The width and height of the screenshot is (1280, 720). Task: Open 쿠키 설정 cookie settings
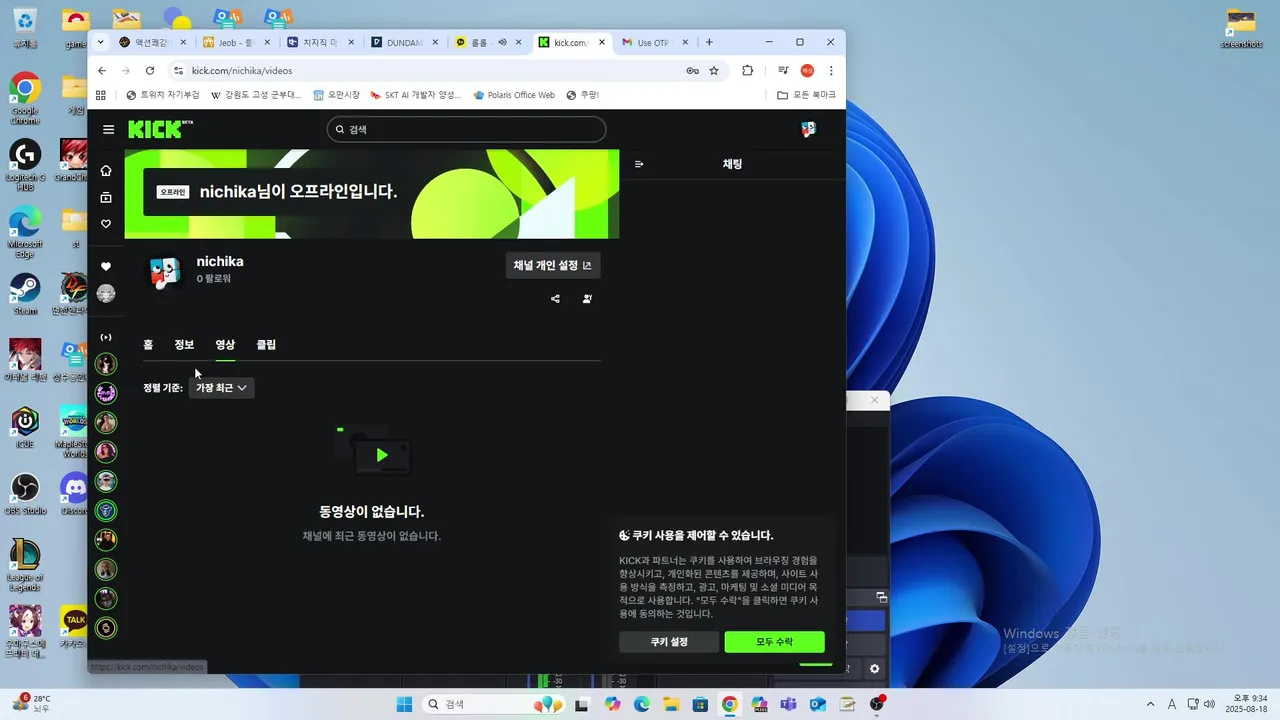pyautogui.click(x=668, y=642)
